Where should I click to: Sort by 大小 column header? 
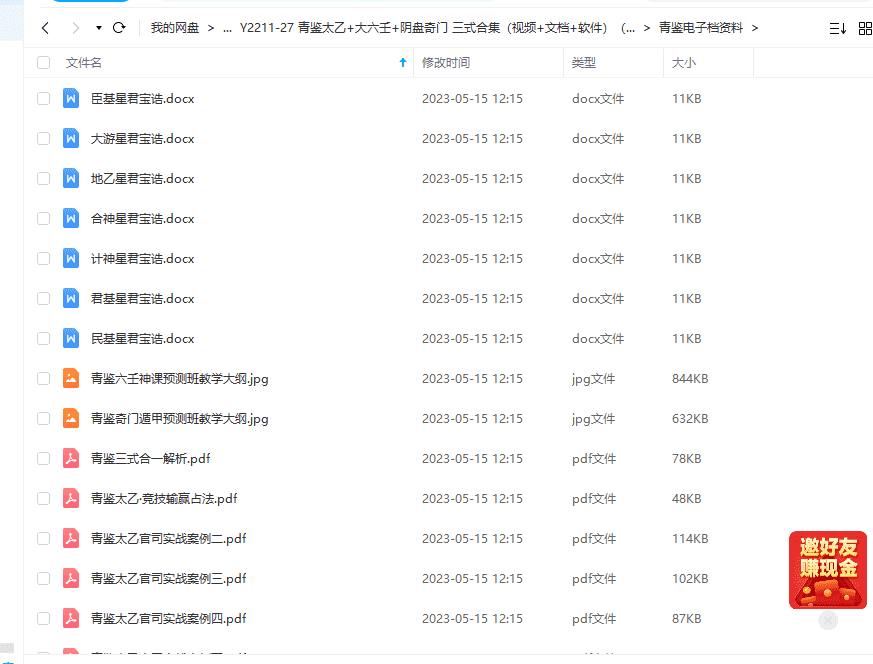(x=684, y=63)
